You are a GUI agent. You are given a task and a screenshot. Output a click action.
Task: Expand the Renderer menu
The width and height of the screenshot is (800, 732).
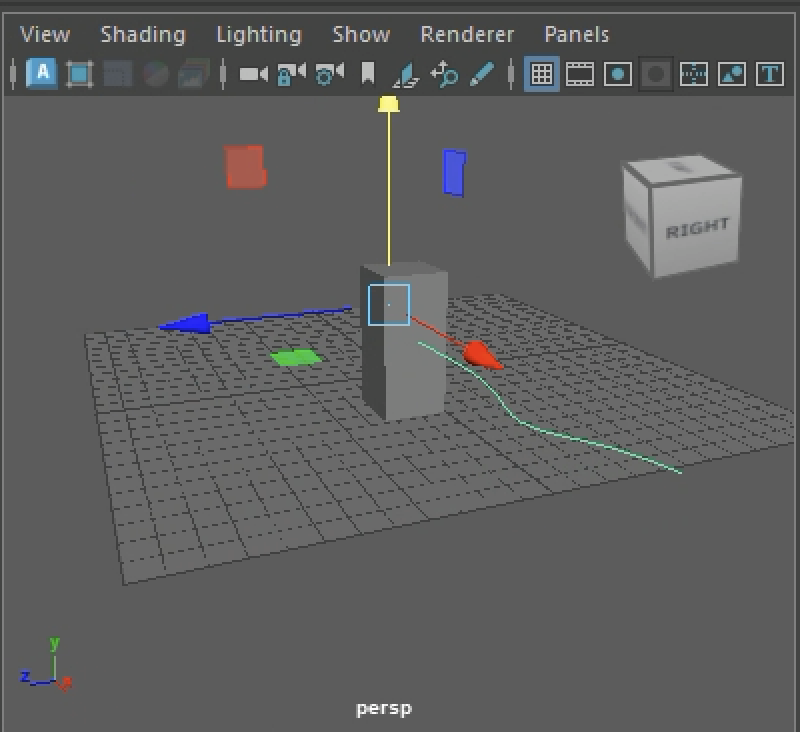click(467, 34)
